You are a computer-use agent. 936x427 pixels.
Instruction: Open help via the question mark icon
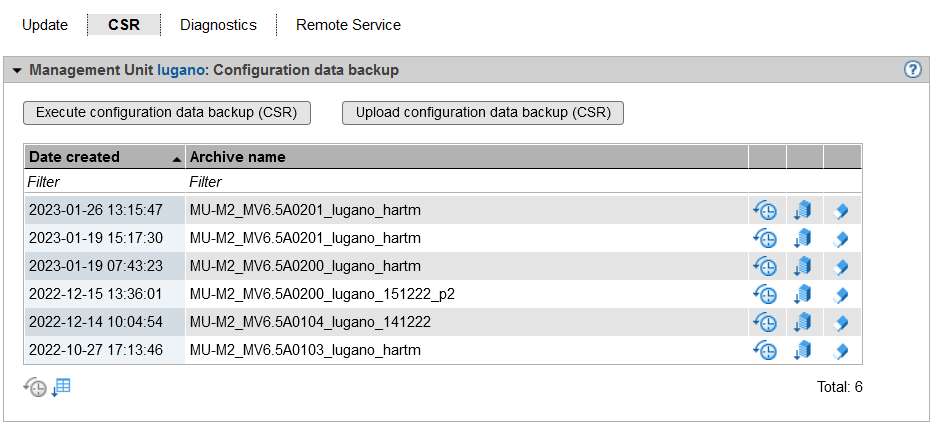click(912, 70)
